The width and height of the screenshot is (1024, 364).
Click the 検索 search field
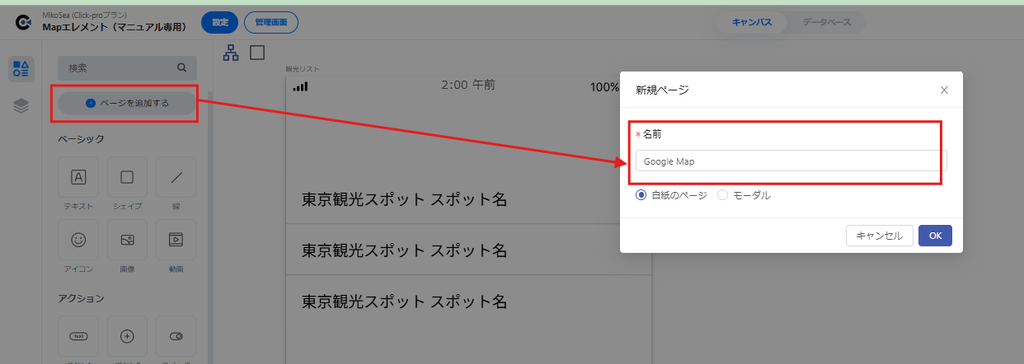127,67
